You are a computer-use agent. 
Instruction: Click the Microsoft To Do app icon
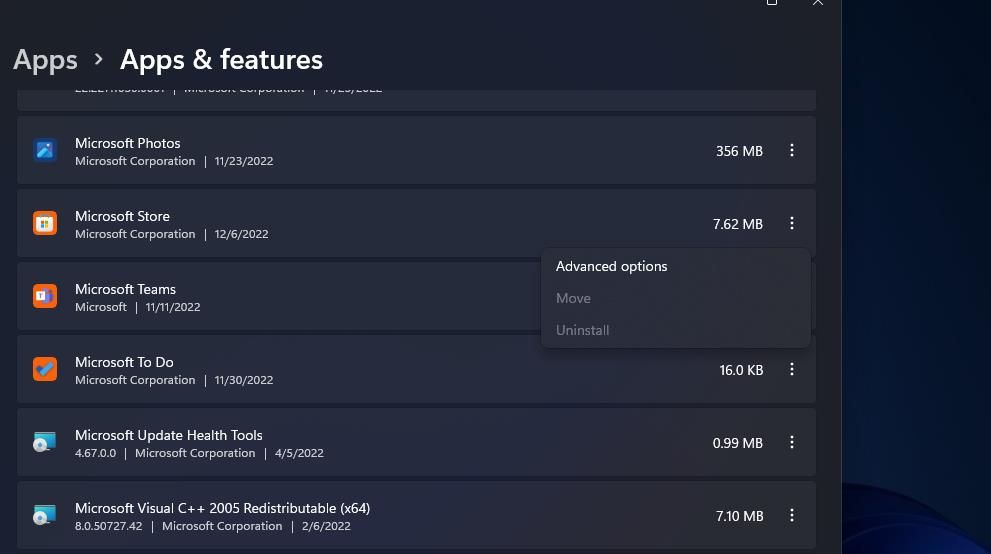click(44, 370)
